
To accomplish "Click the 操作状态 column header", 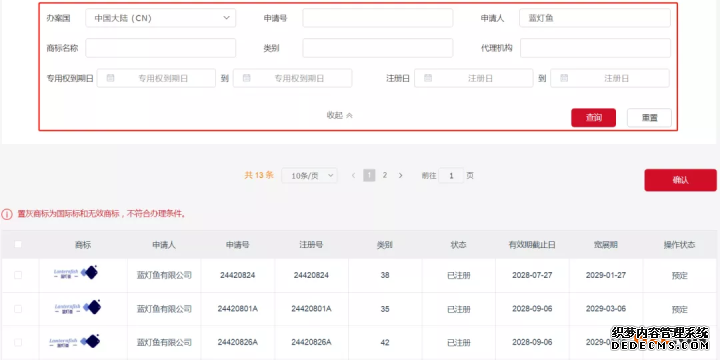I will click(680, 245).
